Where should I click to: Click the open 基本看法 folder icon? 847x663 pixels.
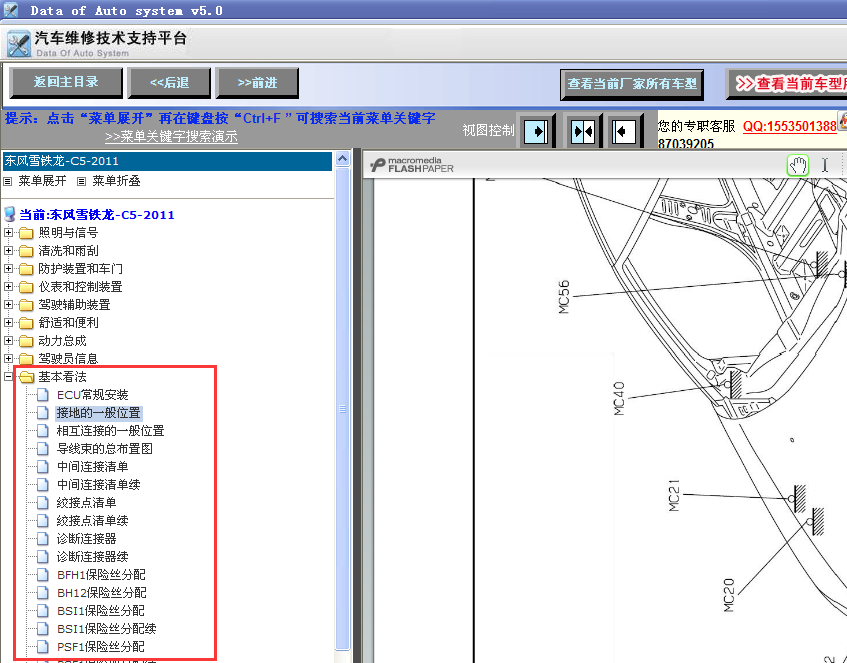click(26, 377)
